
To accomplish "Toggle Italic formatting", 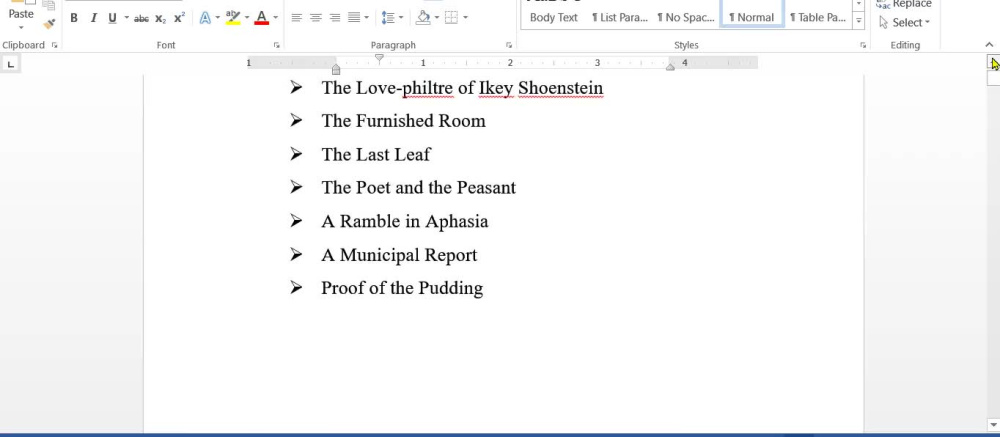I will [94, 18].
